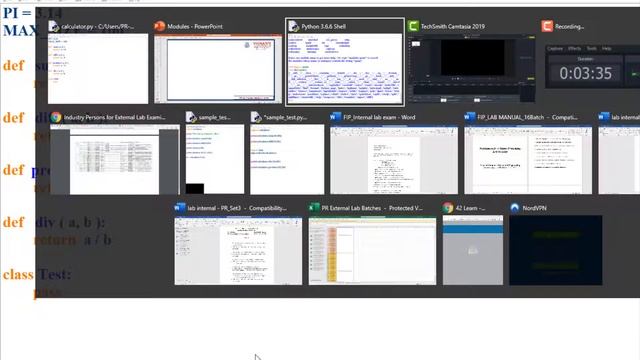Switch to the sample_tes... window with the black box
Viewport: 640px width, 360px height.
pyautogui.click(x=215, y=160)
